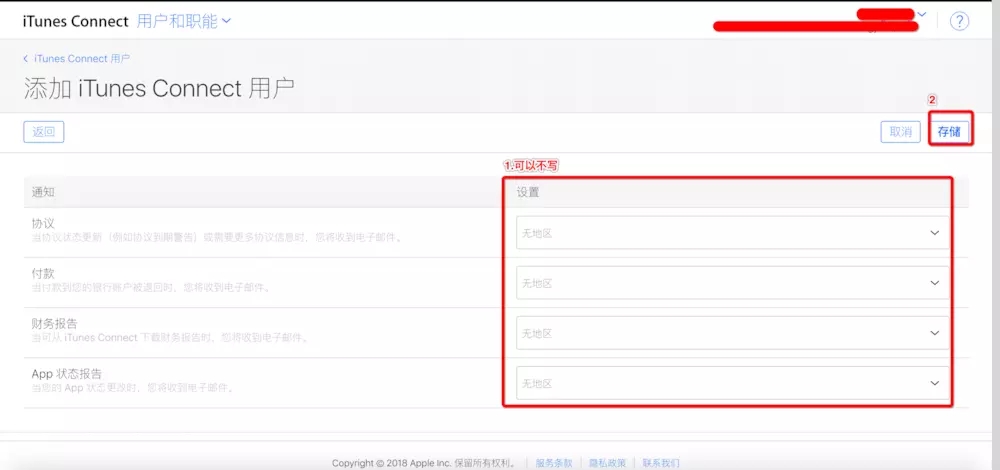
Task: Click the 取消 button
Action: pyautogui.click(x=901, y=132)
